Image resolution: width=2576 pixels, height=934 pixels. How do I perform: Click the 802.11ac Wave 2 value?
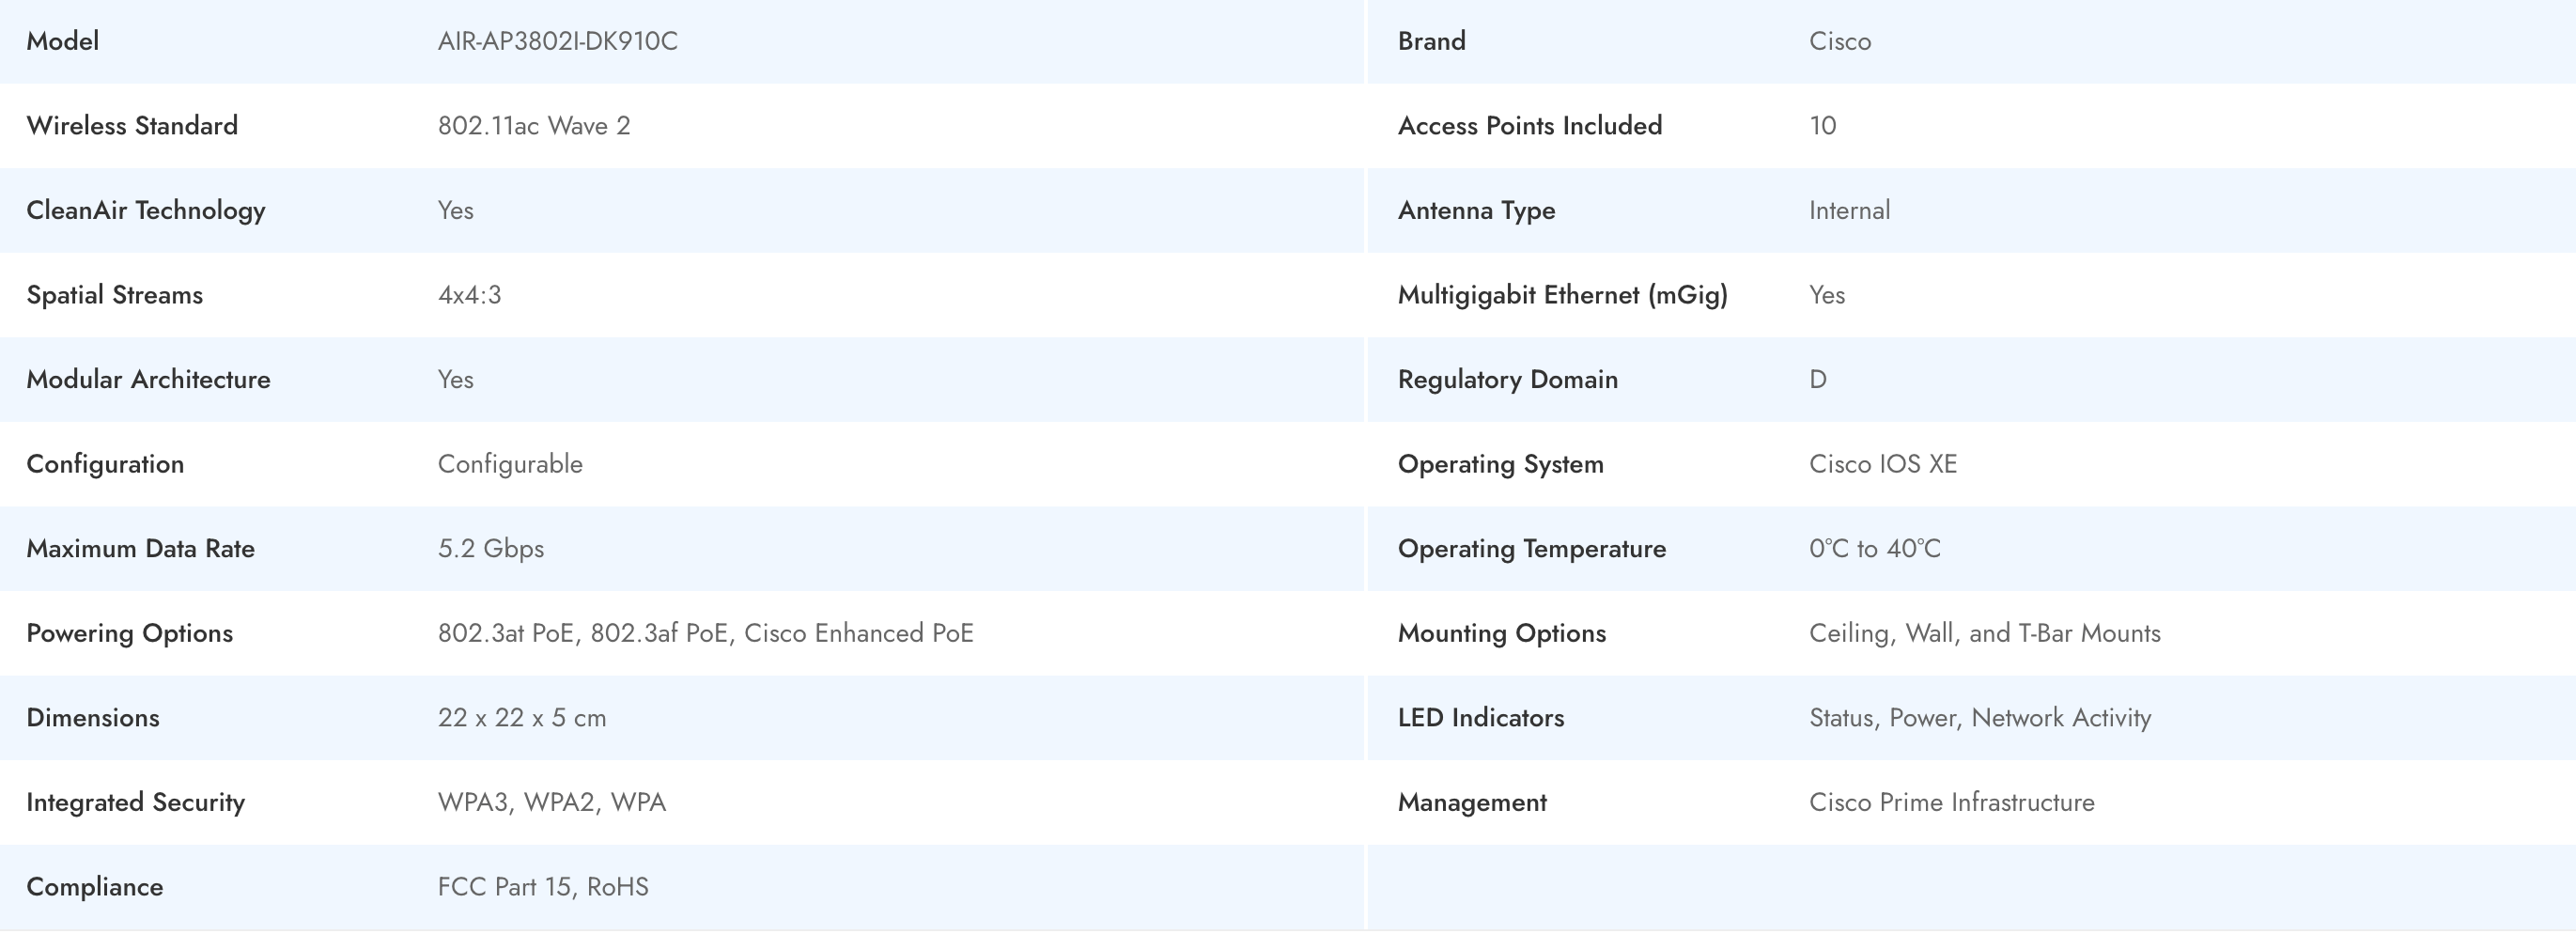(x=533, y=126)
